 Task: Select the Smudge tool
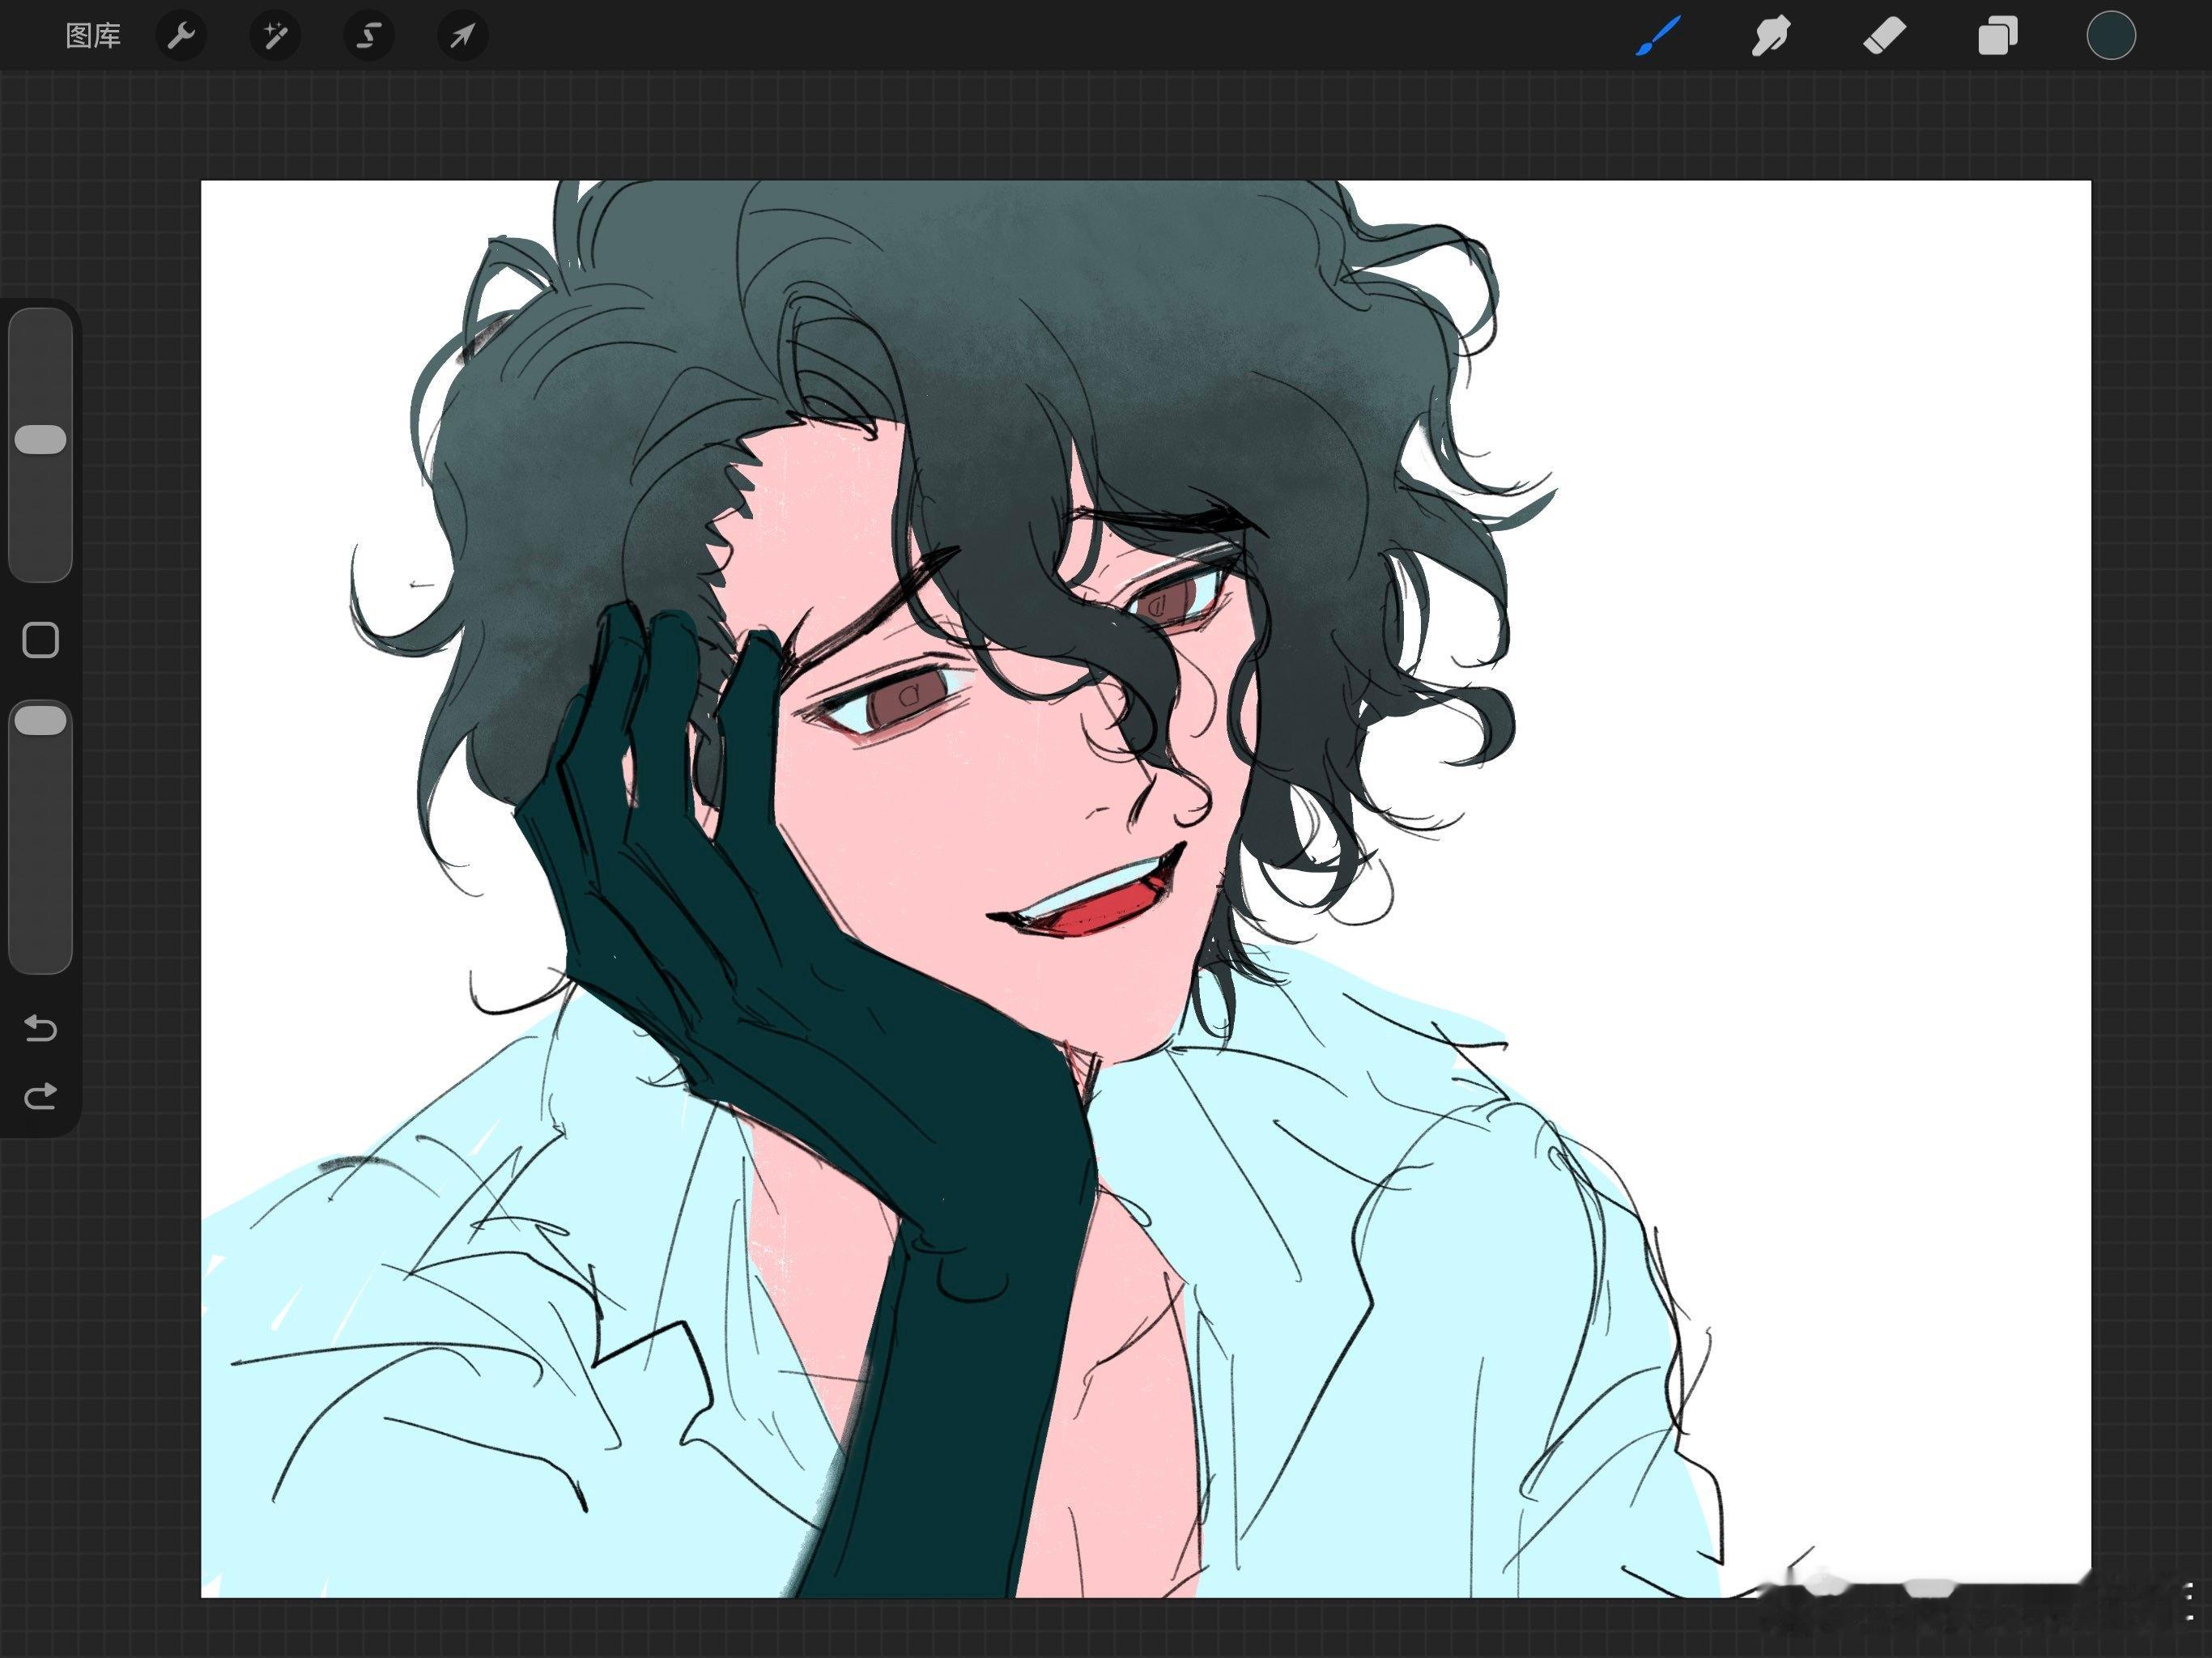tap(1770, 36)
